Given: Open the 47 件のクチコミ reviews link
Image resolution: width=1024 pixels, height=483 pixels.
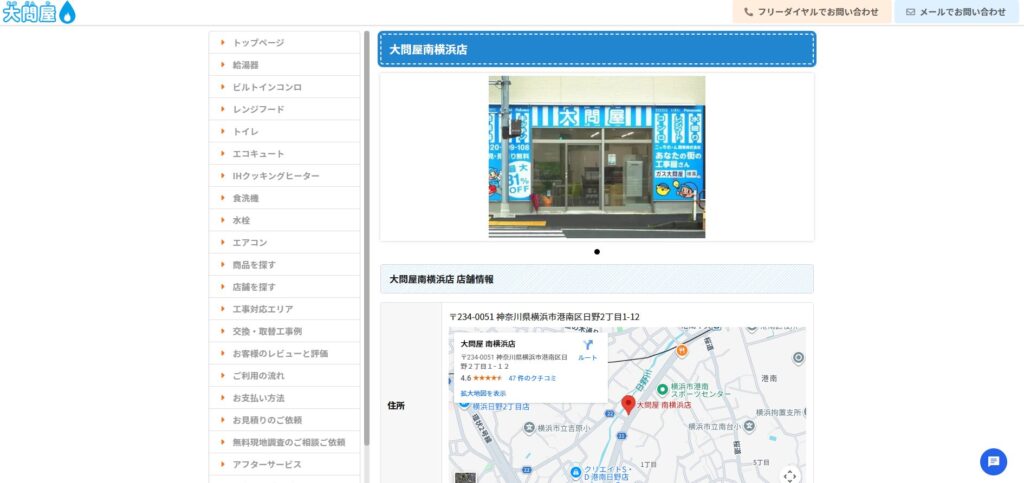Looking at the screenshot, I should click(532, 378).
